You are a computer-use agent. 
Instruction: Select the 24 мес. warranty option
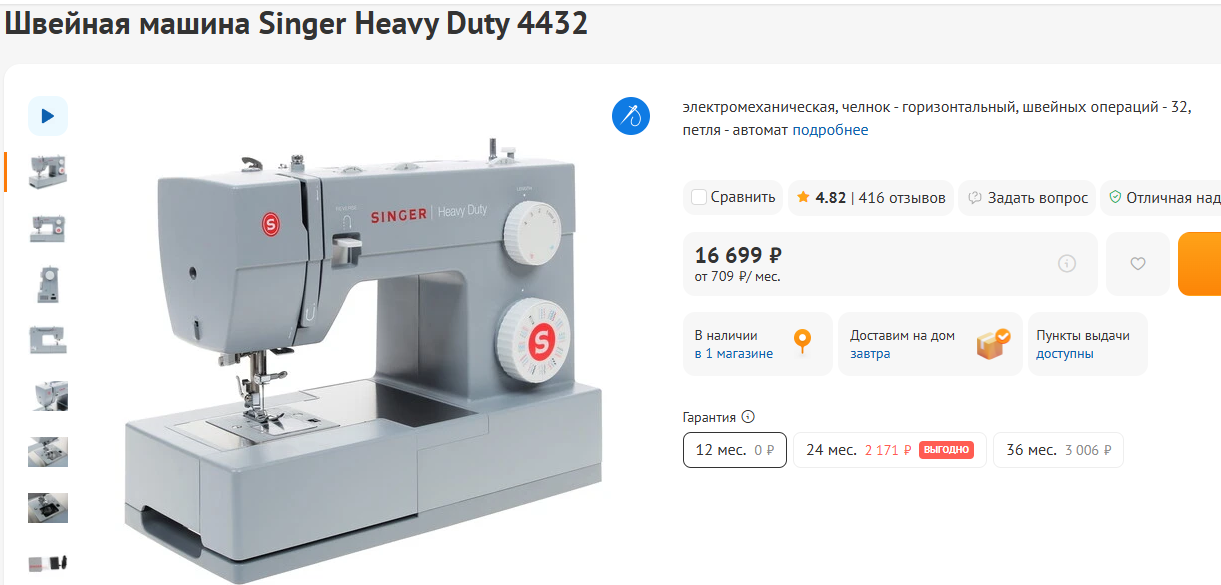point(890,450)
